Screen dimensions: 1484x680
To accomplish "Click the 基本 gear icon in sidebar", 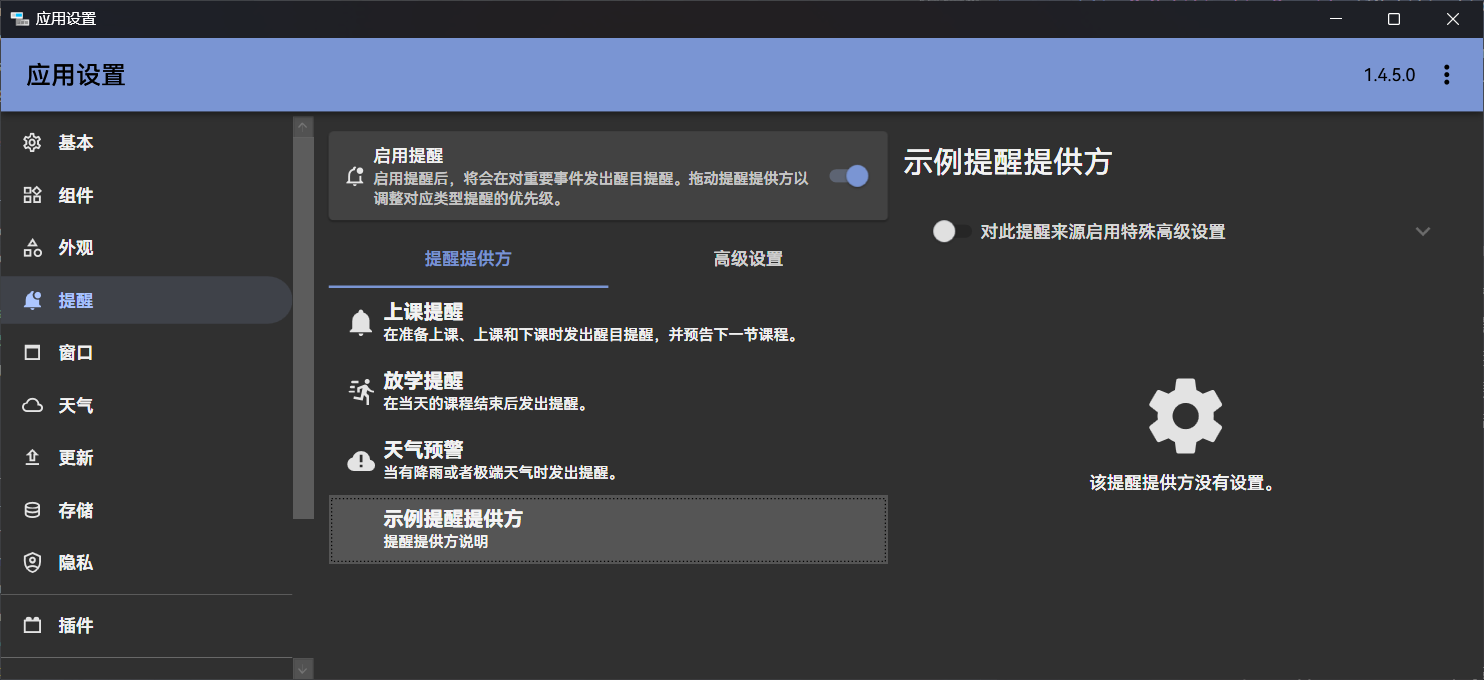I will pos(33,143).
